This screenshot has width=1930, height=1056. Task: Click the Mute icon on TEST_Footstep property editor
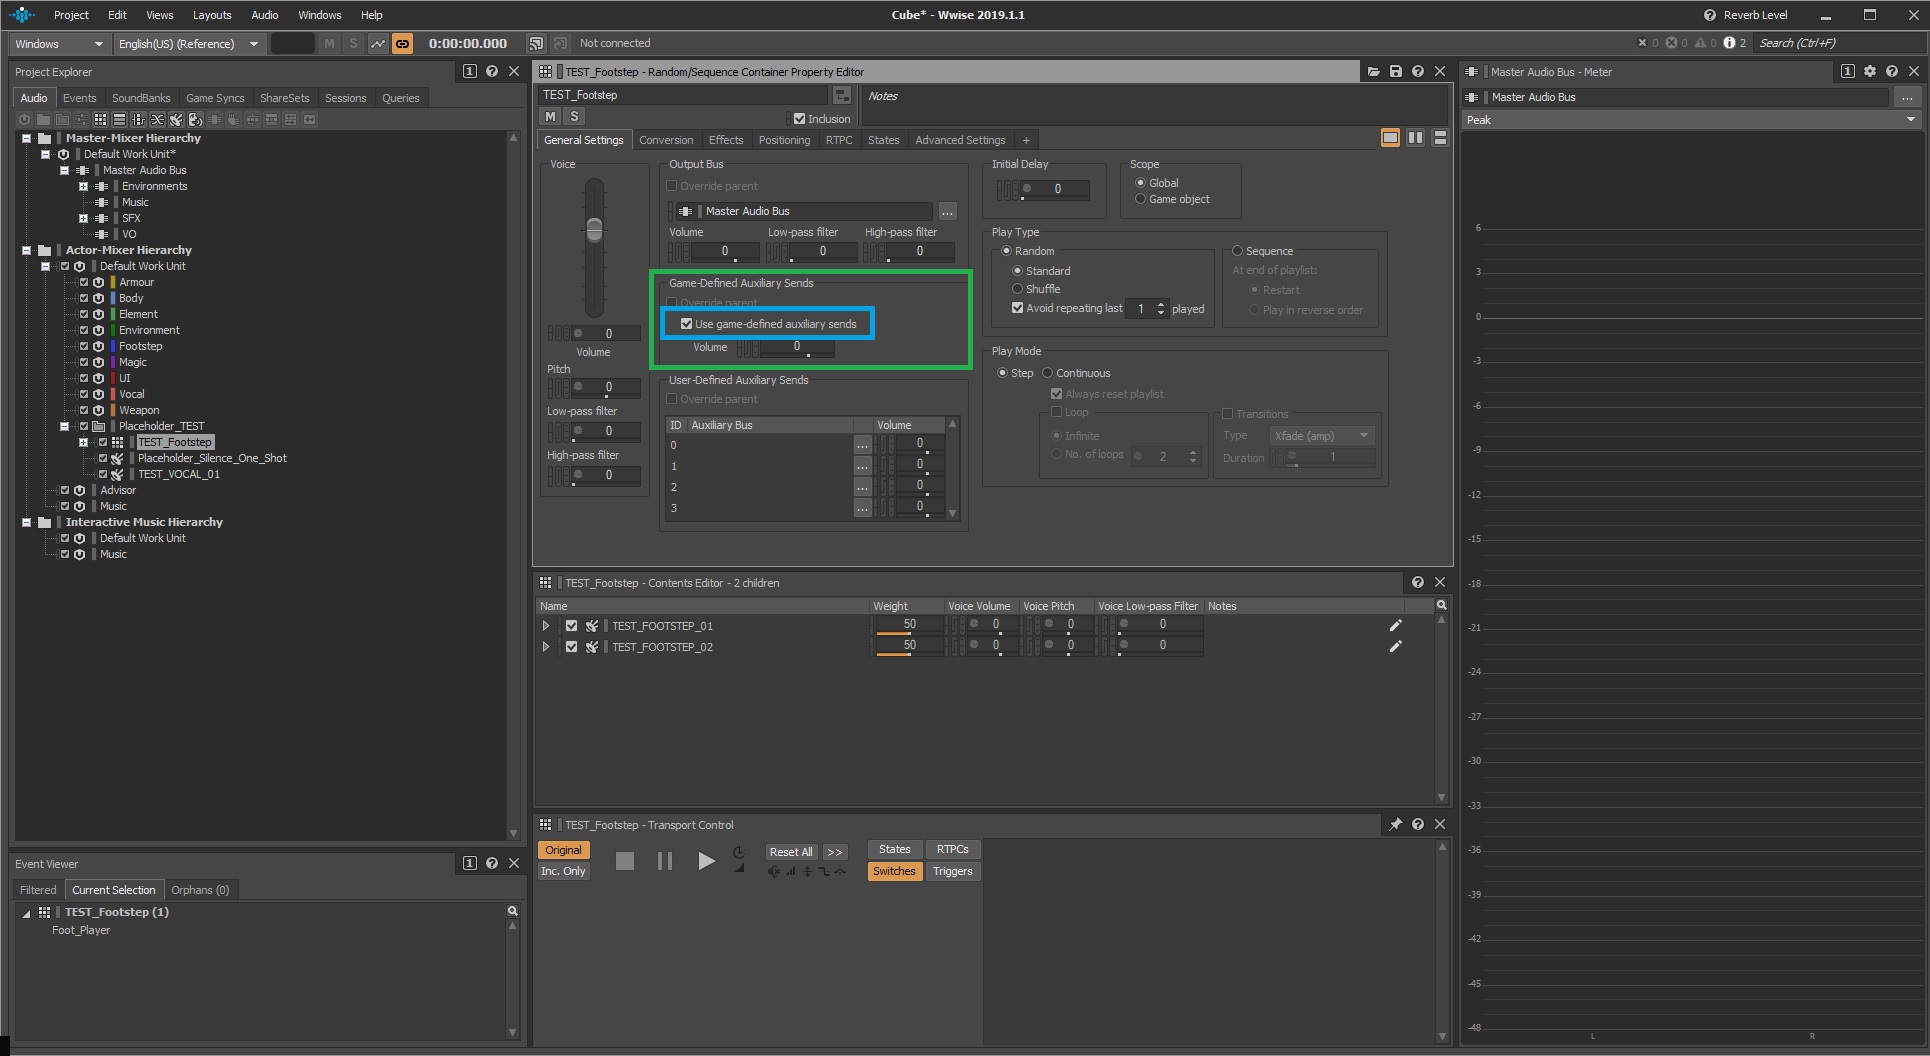click(x=549, y=116)
